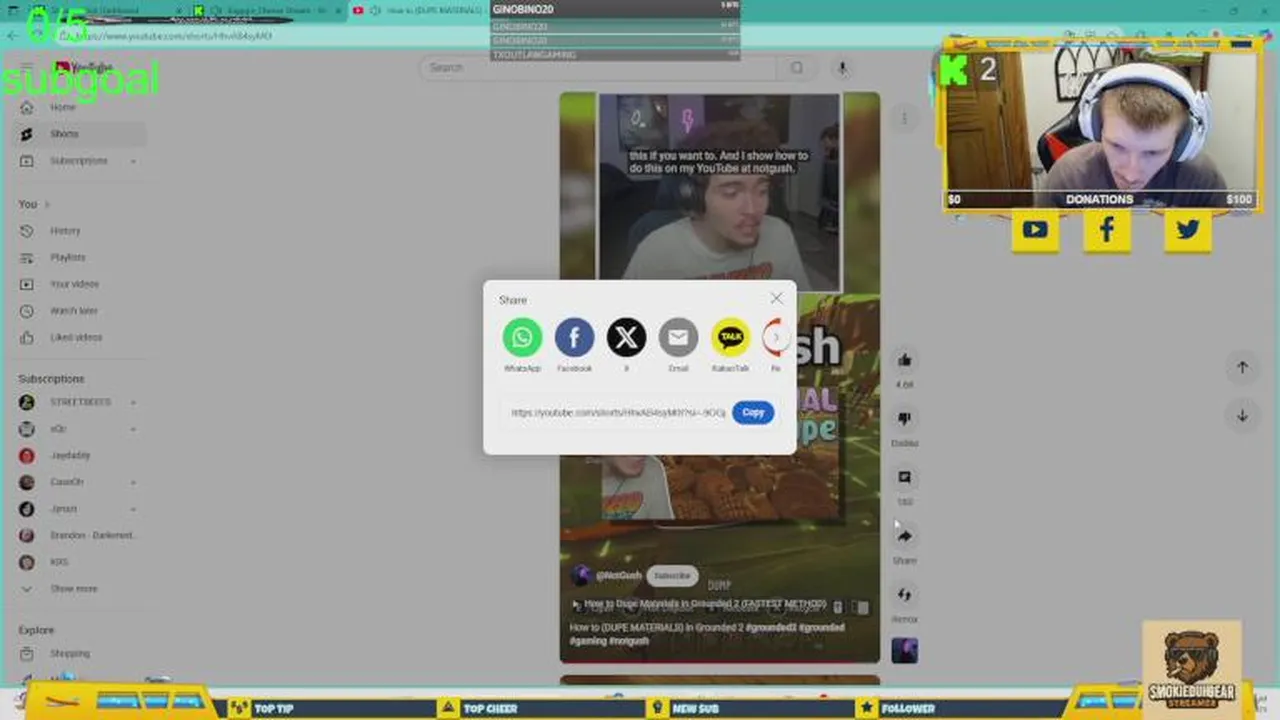Click the yellow YouTube overlay icon
The height and width of the screenshot is (720, 1280).
1035,230
